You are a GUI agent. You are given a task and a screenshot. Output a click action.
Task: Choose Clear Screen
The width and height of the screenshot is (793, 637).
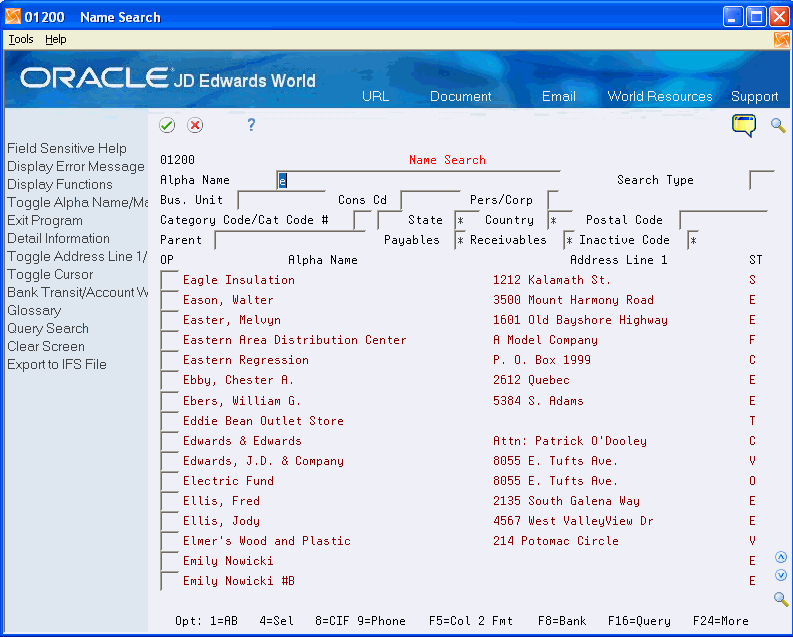coord(46,346)
